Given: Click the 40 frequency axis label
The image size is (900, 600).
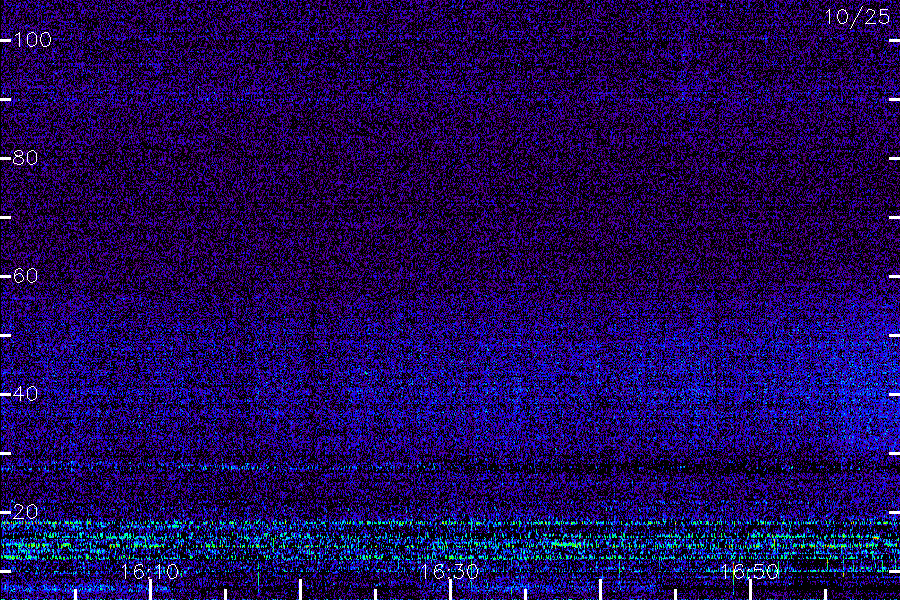Looking at the screenshot, I should [25, 394].
